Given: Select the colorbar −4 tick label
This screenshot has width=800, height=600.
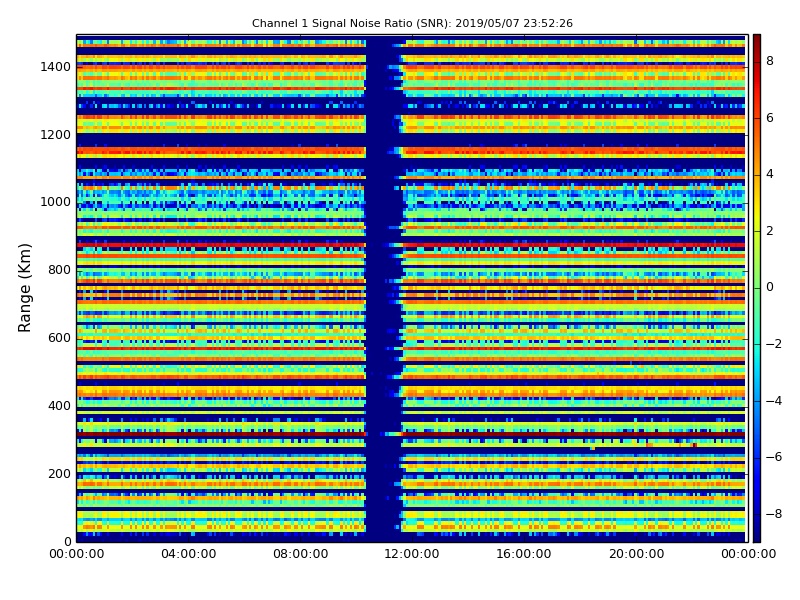Looking at the screenshot, I should 774,401.
